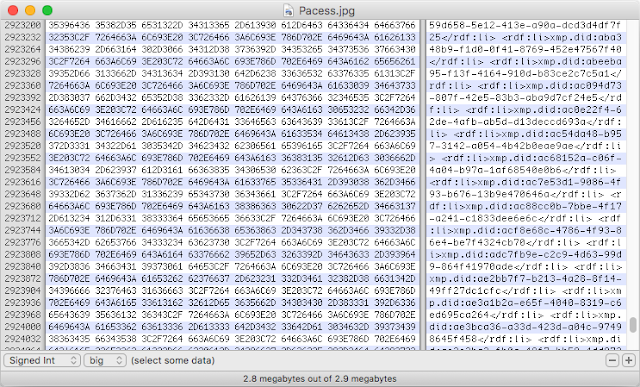The width and height of the screenshot is (640, 387).
Task: Click ASCII row starting '93-b676-13b9e470646a'
Action: [525, 194]
